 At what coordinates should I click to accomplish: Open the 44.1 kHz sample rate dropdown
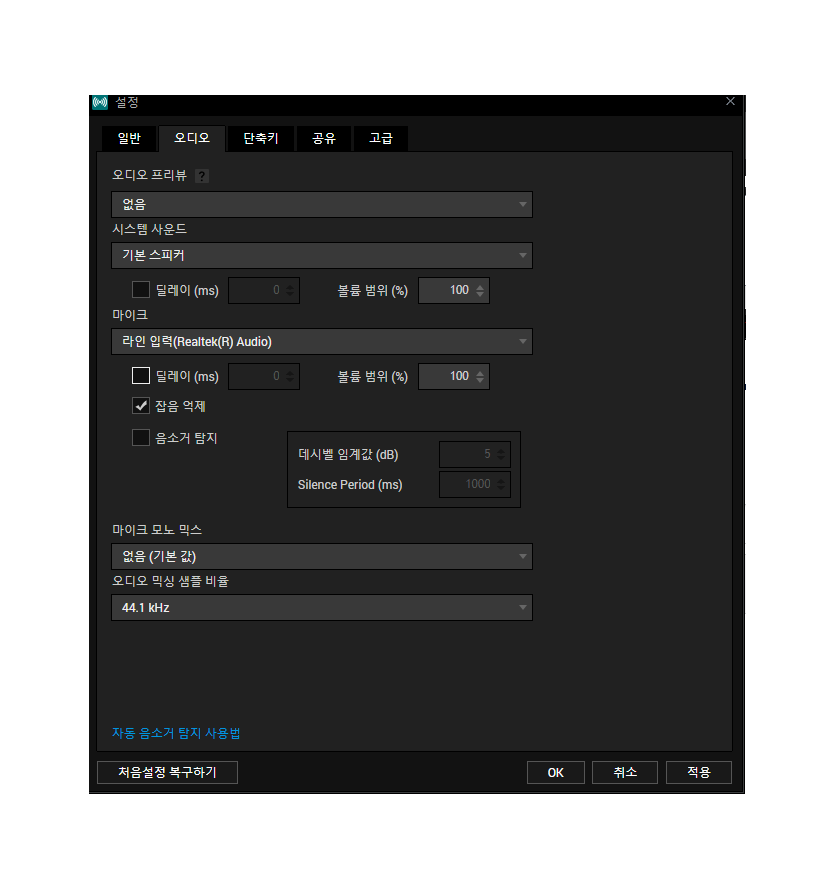coord(322,608)
